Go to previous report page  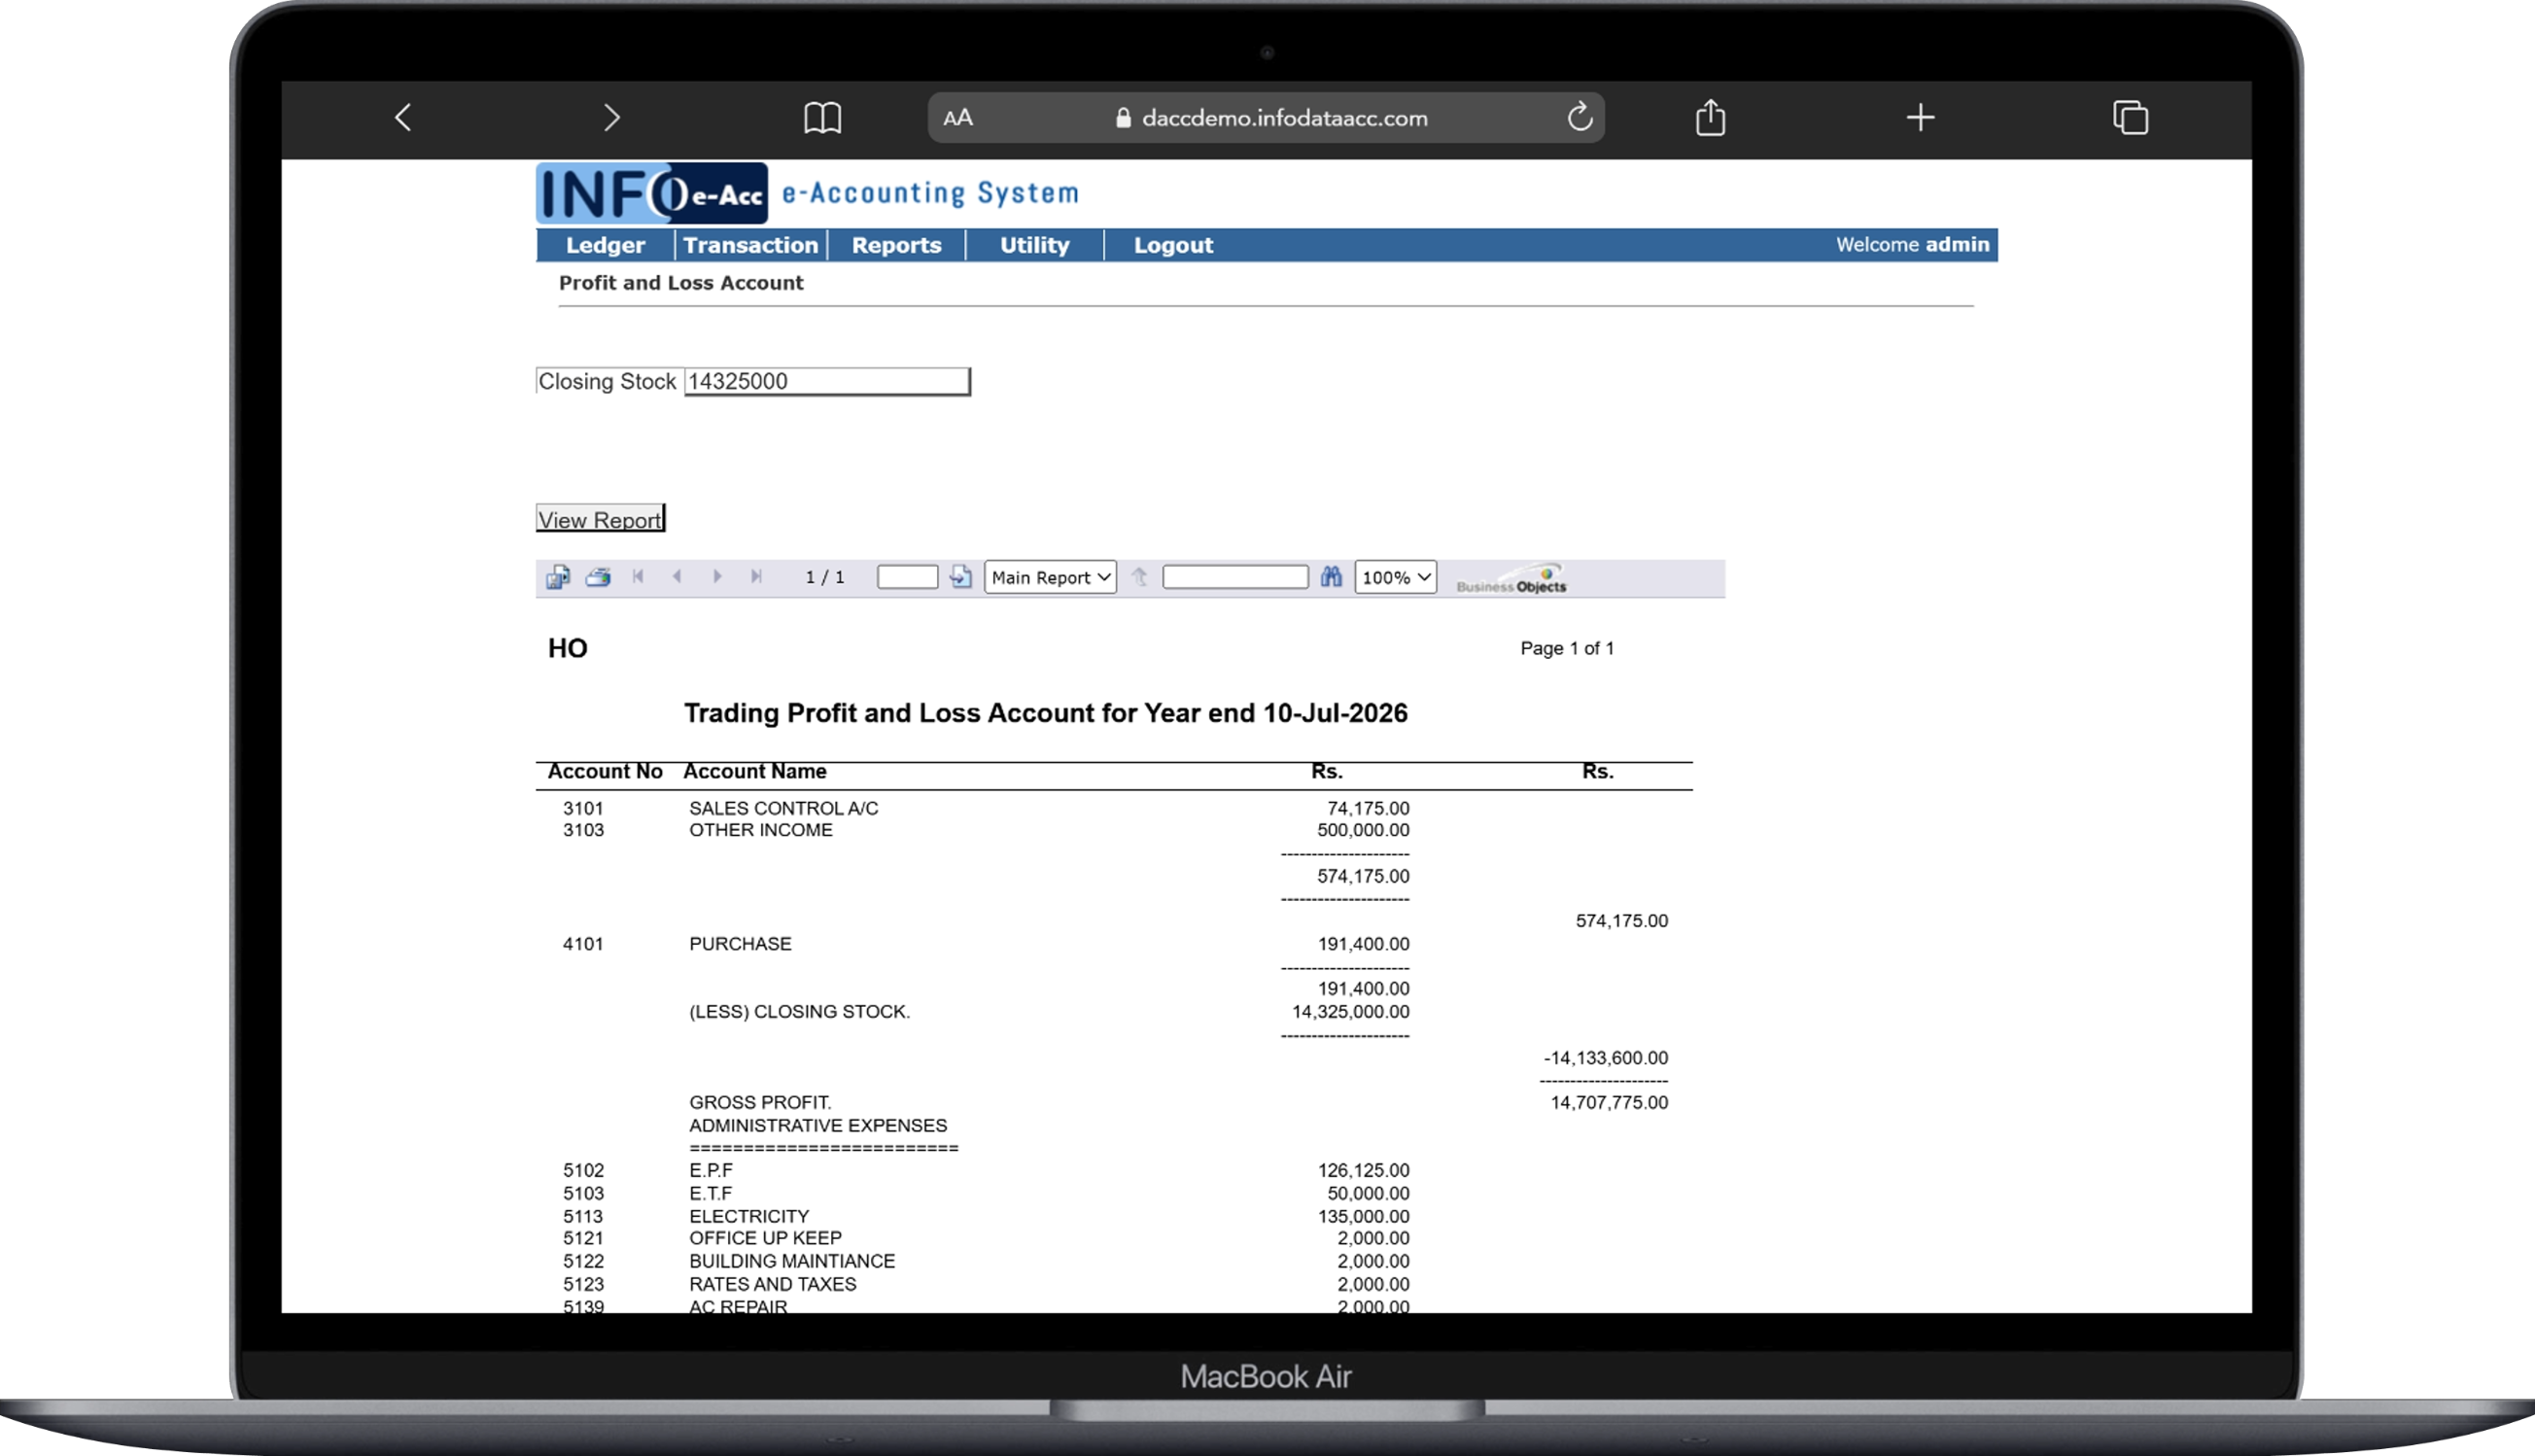pos(677,576)
